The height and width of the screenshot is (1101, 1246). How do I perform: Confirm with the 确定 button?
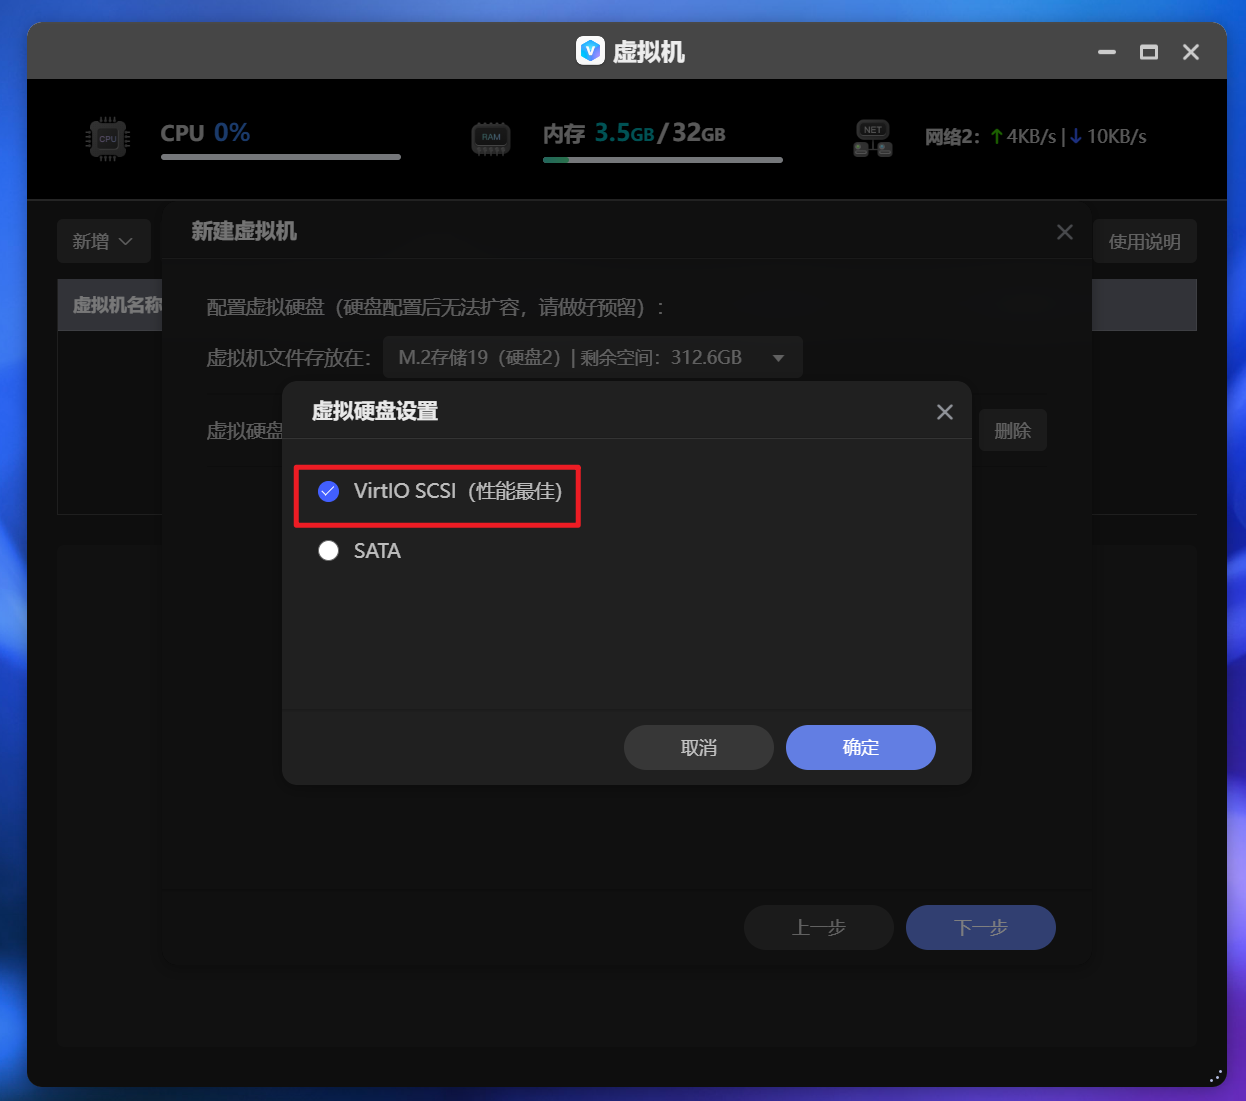coord(861,747)
